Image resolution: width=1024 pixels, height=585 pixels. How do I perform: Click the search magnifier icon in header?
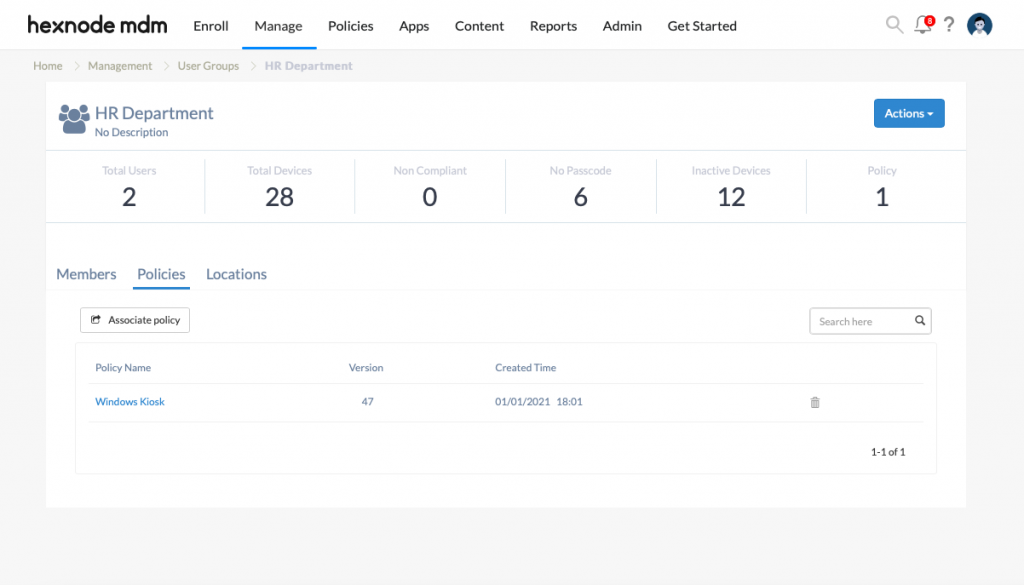click(894, 25)
